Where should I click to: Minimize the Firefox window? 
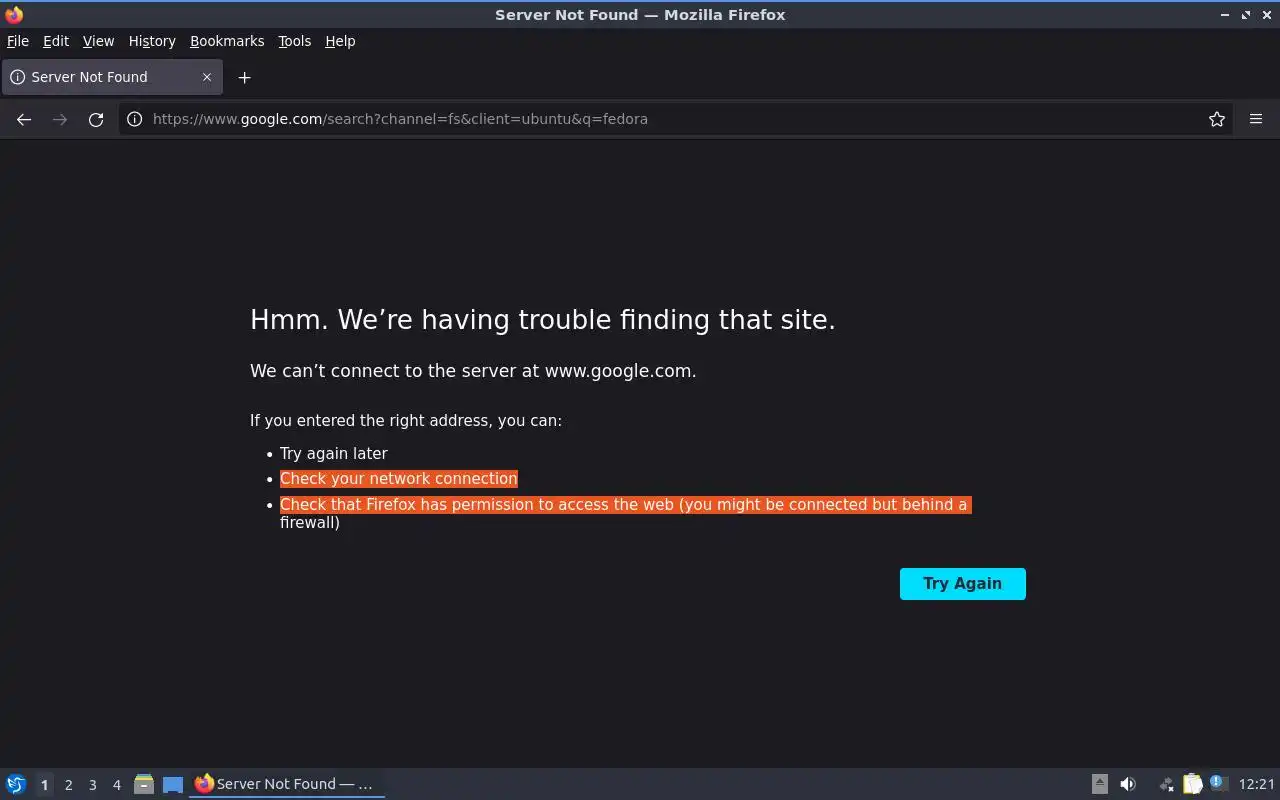pyautogui.click(x=1225, y=15)
